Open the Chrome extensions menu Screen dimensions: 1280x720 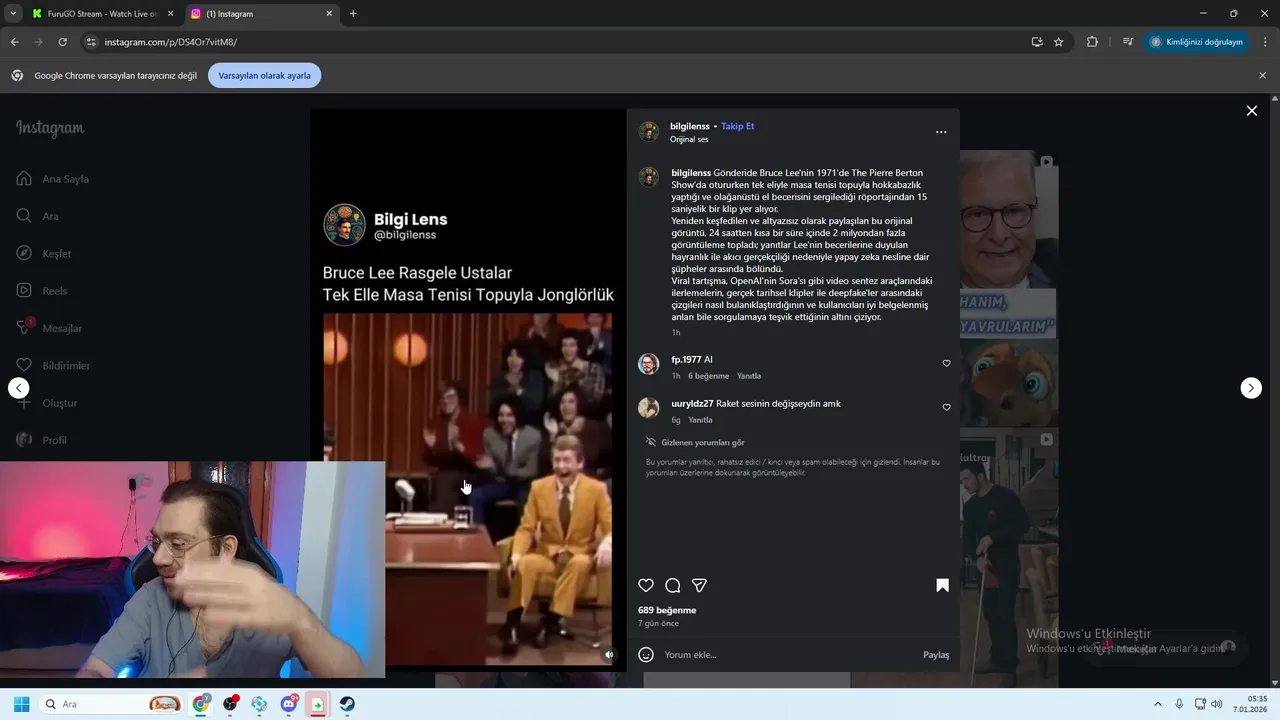coord(1092,42)
